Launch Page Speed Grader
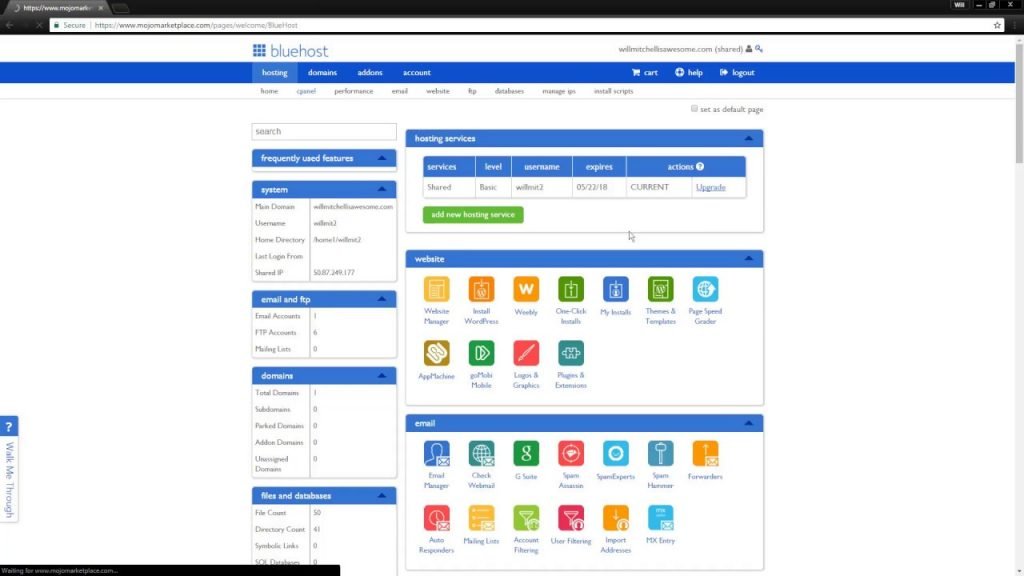 point(705,289)
